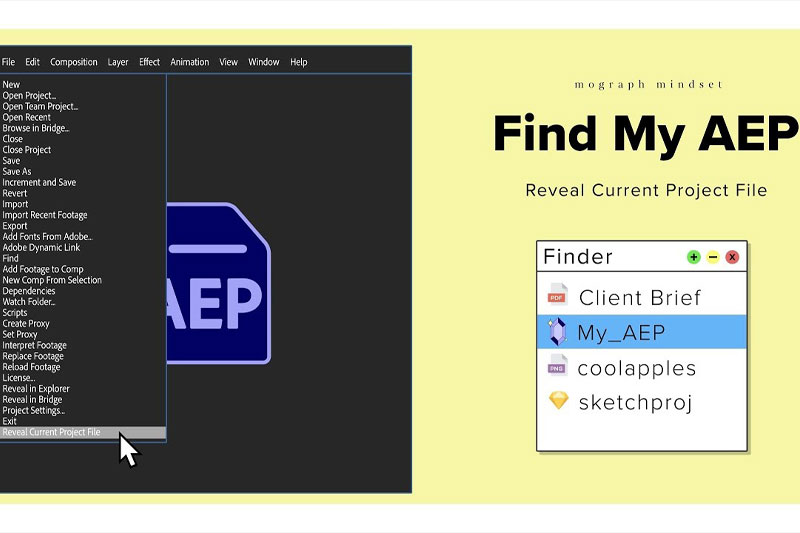Select Import Recent Footage entry
The image size is (800, 533).
click(x=45, y=215)
